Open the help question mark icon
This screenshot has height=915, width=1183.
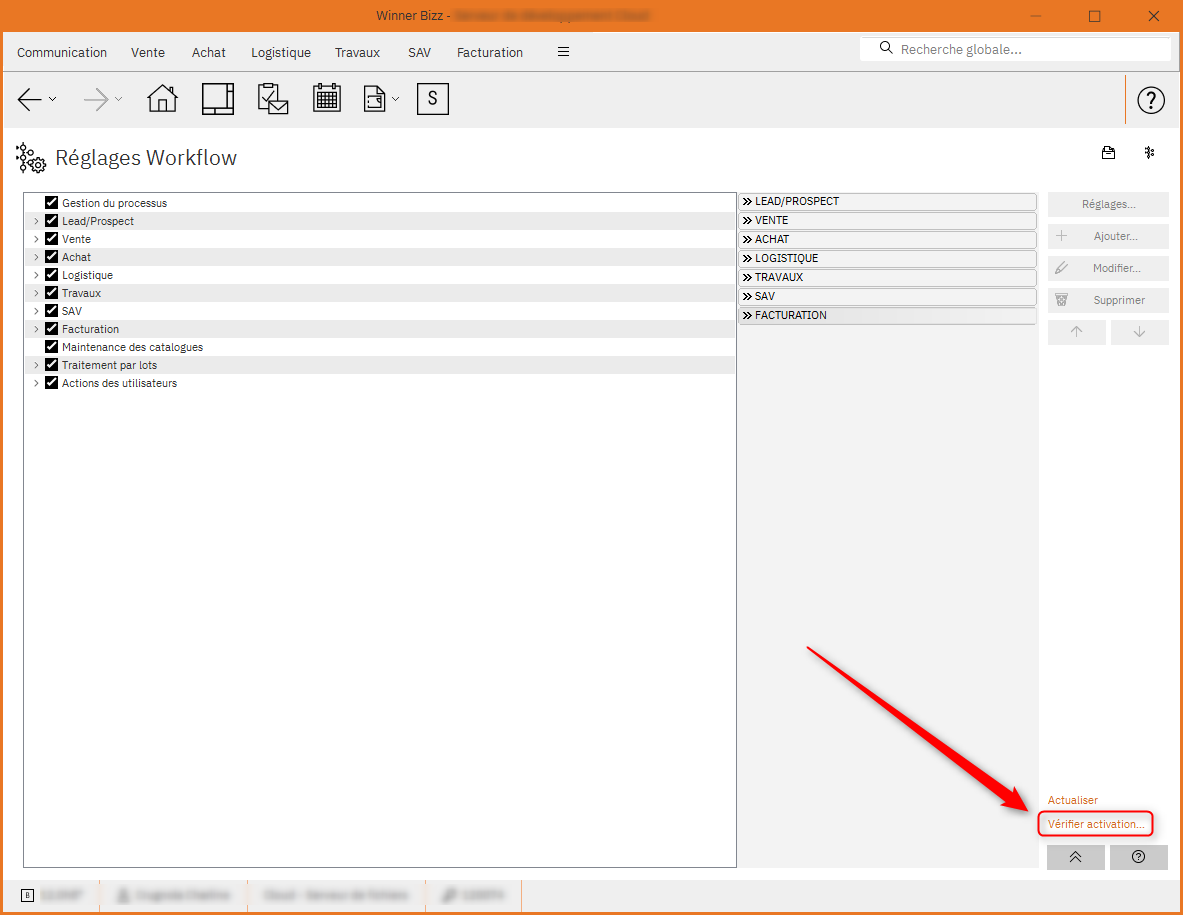click(1151, 100)
